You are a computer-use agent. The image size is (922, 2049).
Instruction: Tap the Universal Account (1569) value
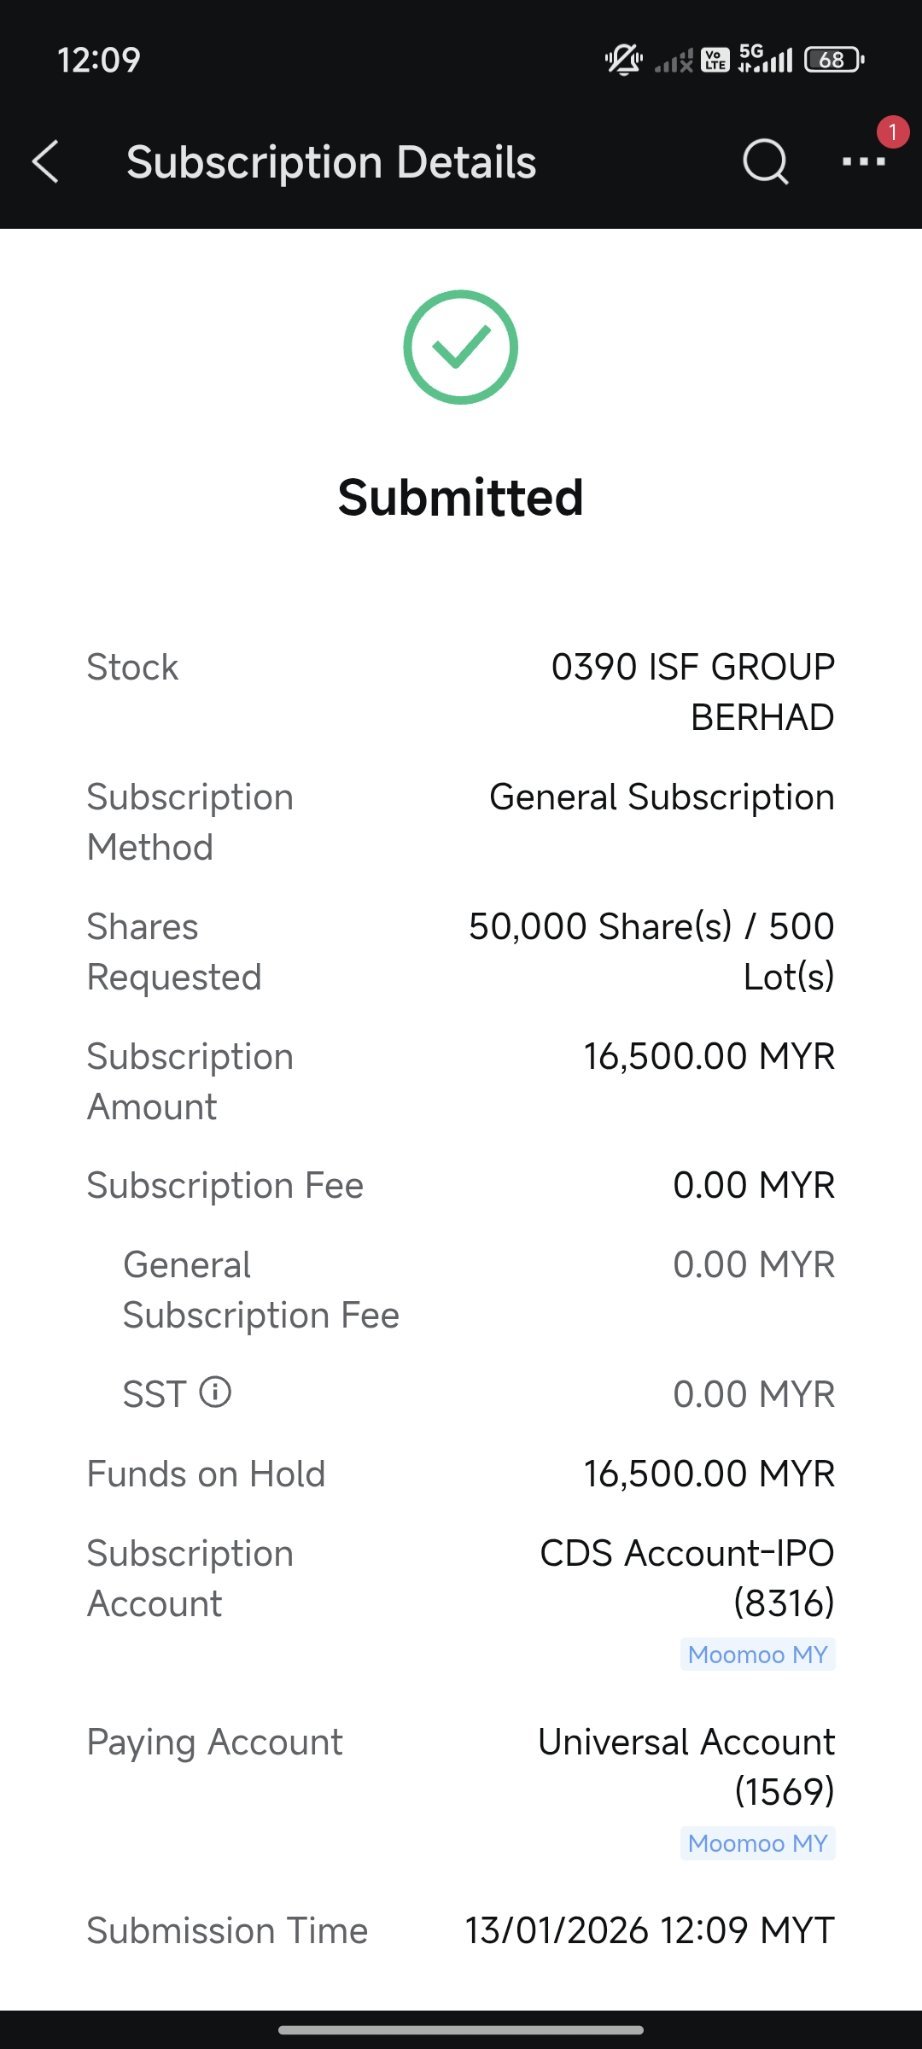click(686, 1767)
